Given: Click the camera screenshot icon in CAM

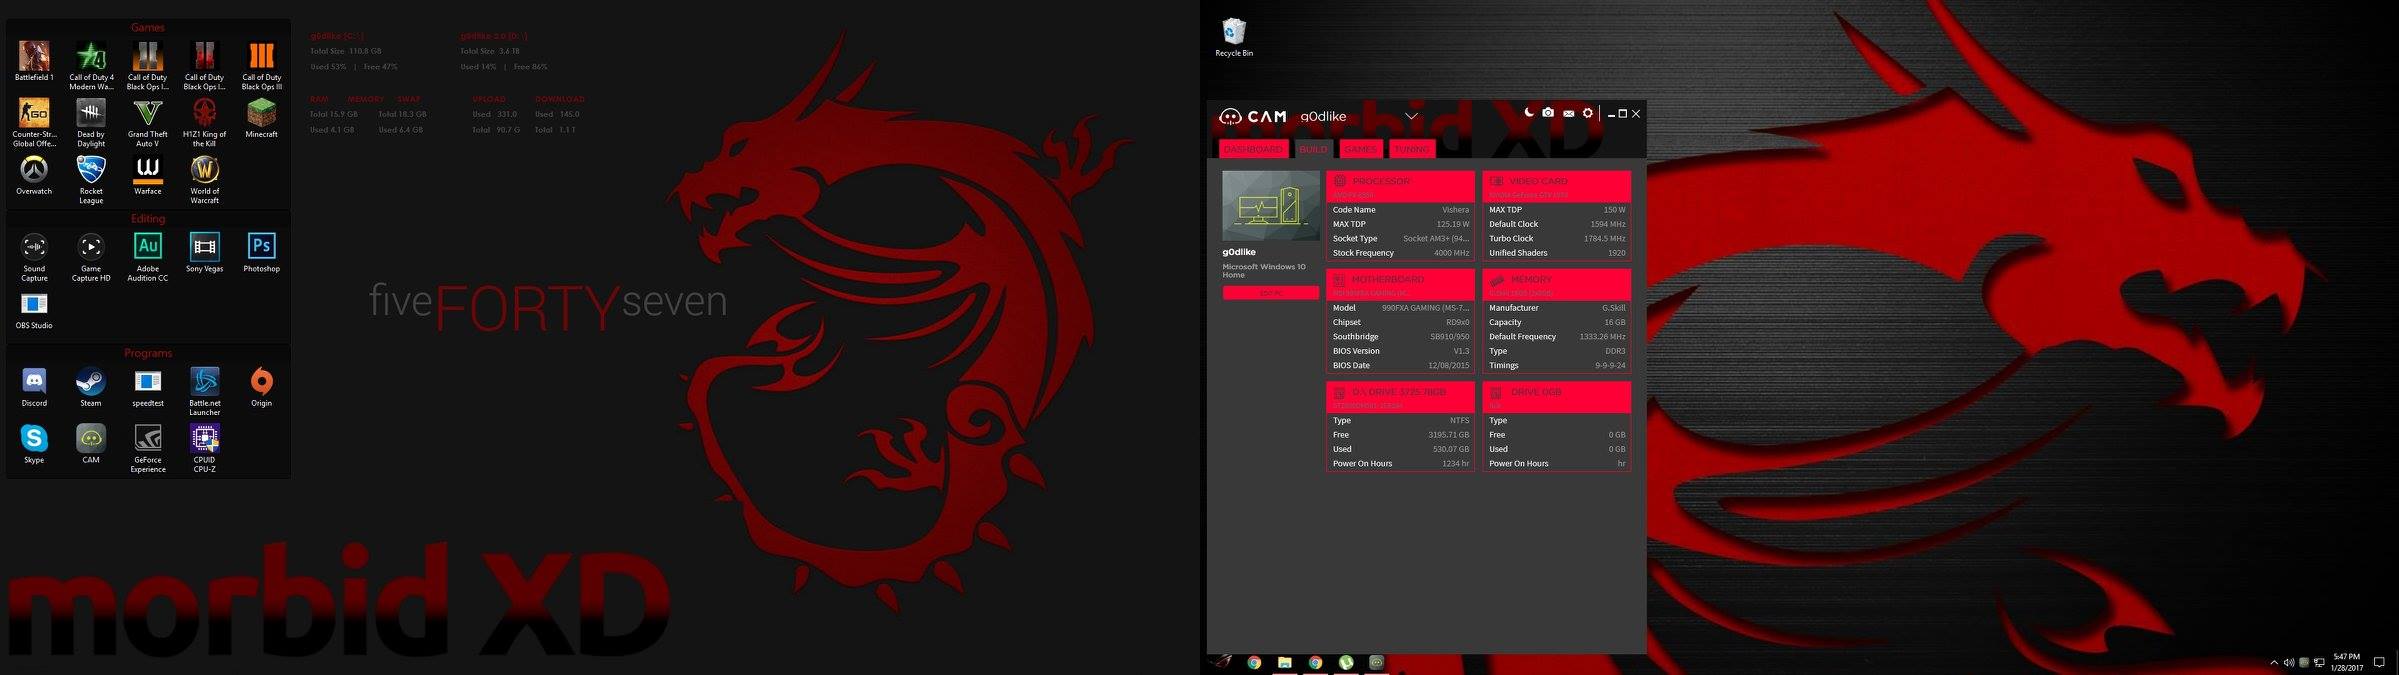Looking at the screenshot, I should point(1548,114).
